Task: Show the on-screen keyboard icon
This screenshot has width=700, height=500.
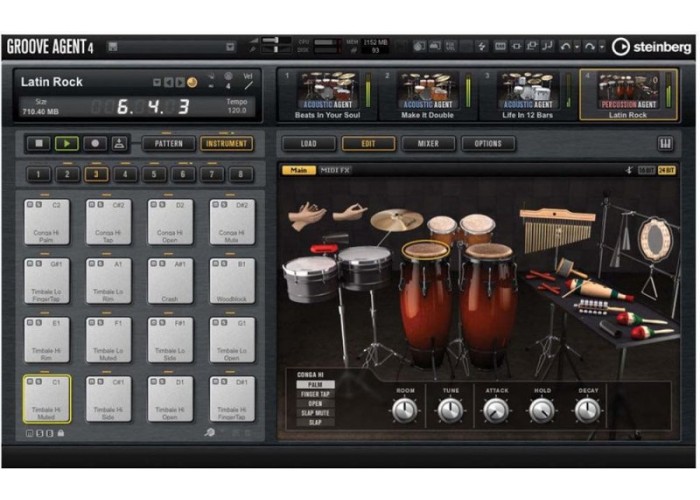Action: [x=665, y=143]
